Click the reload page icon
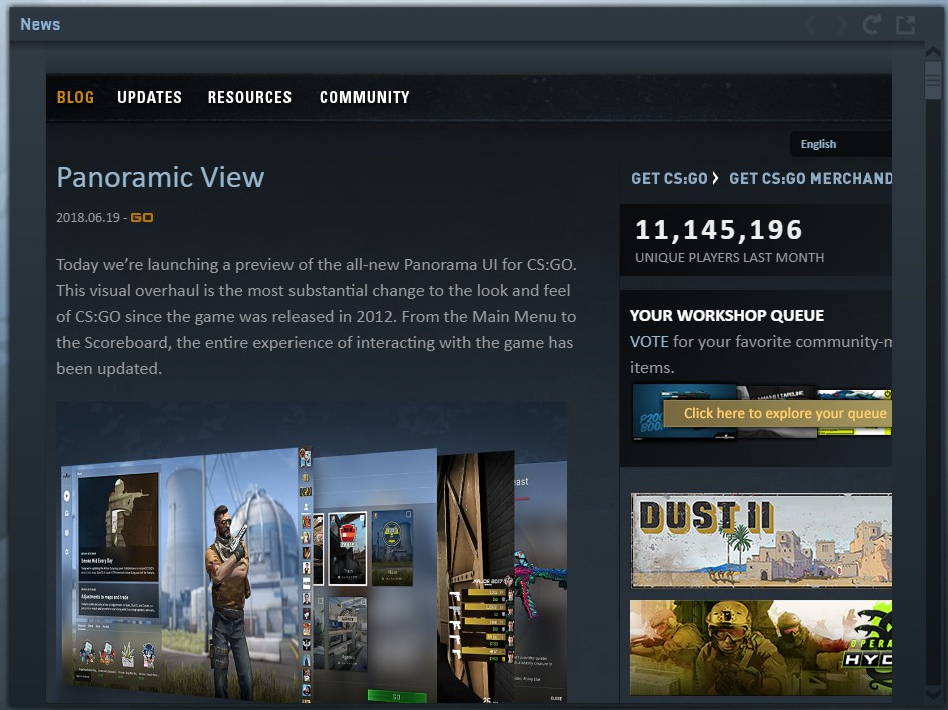 coord(871,24)
